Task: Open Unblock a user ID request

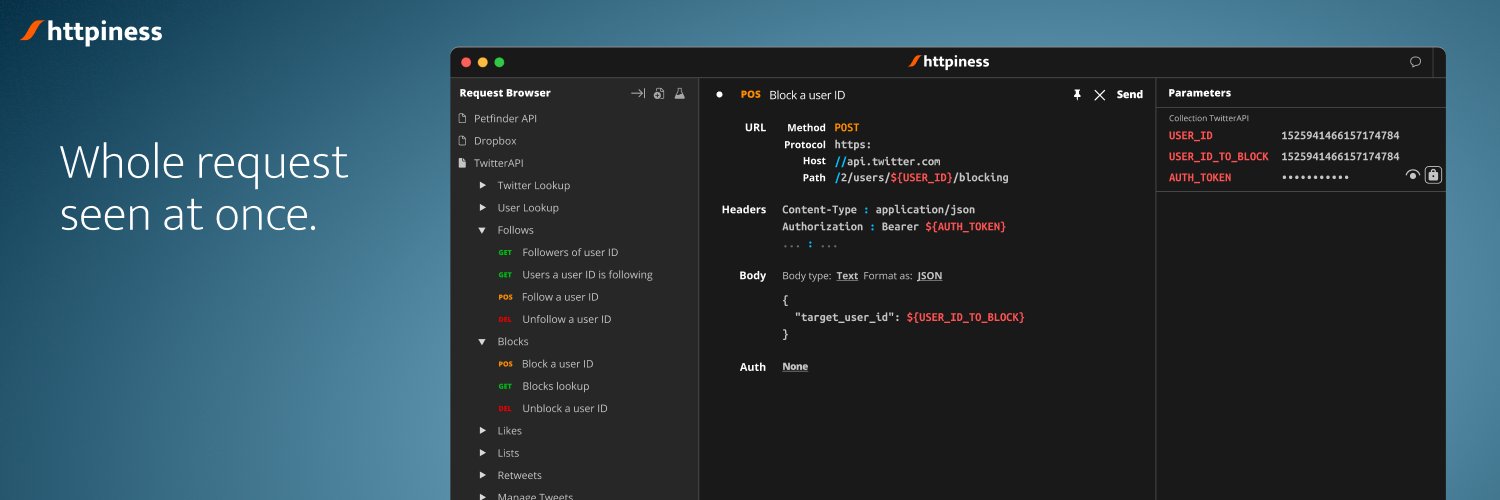Action: (x=564, y=408)
